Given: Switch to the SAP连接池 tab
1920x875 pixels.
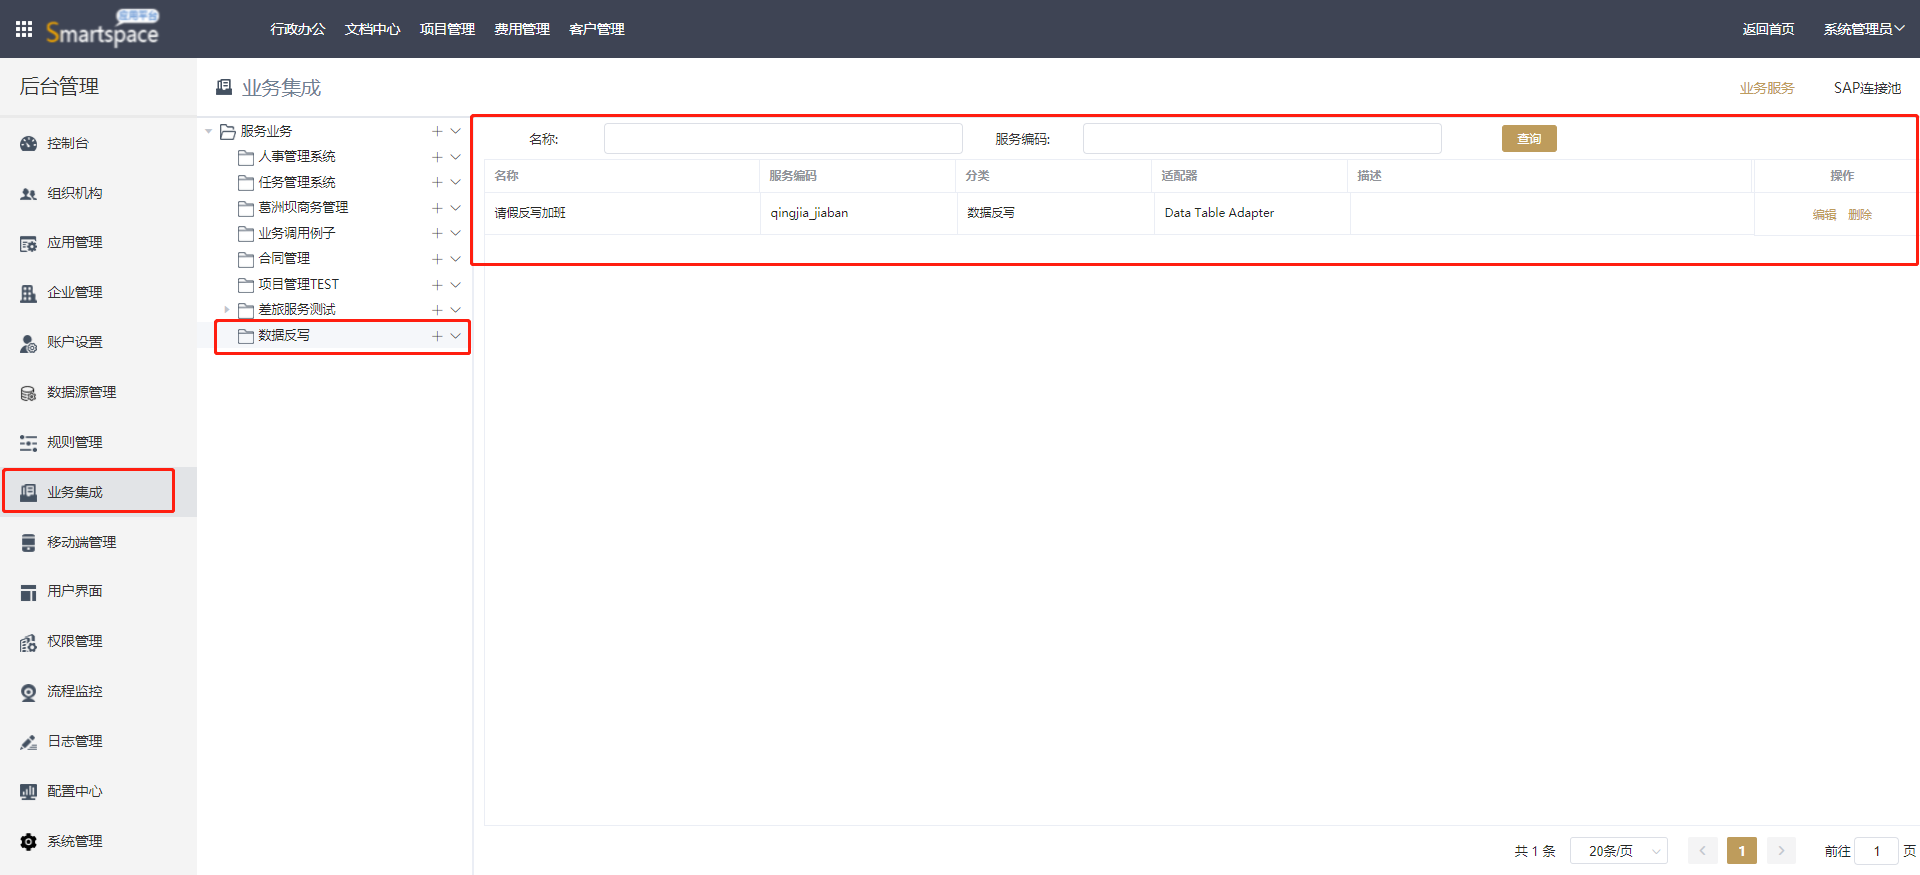Looking at the screenshot, I should [1867, 88].
